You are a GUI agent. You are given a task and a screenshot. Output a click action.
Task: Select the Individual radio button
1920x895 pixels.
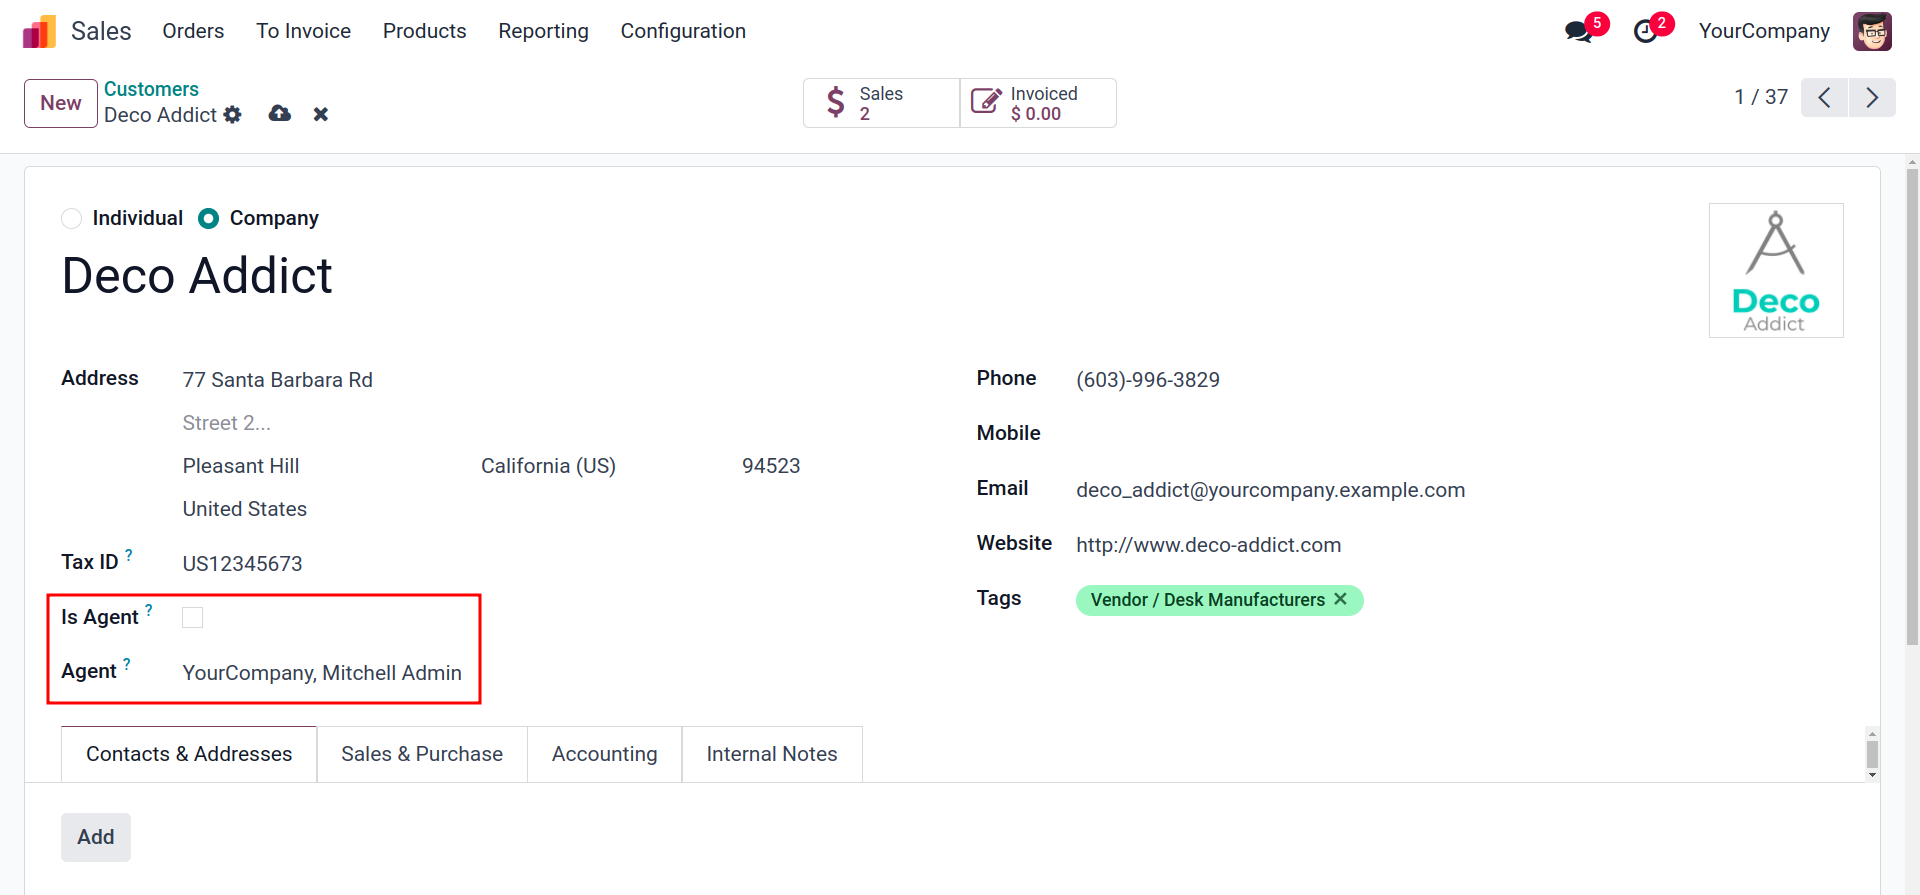click(72, 219)
